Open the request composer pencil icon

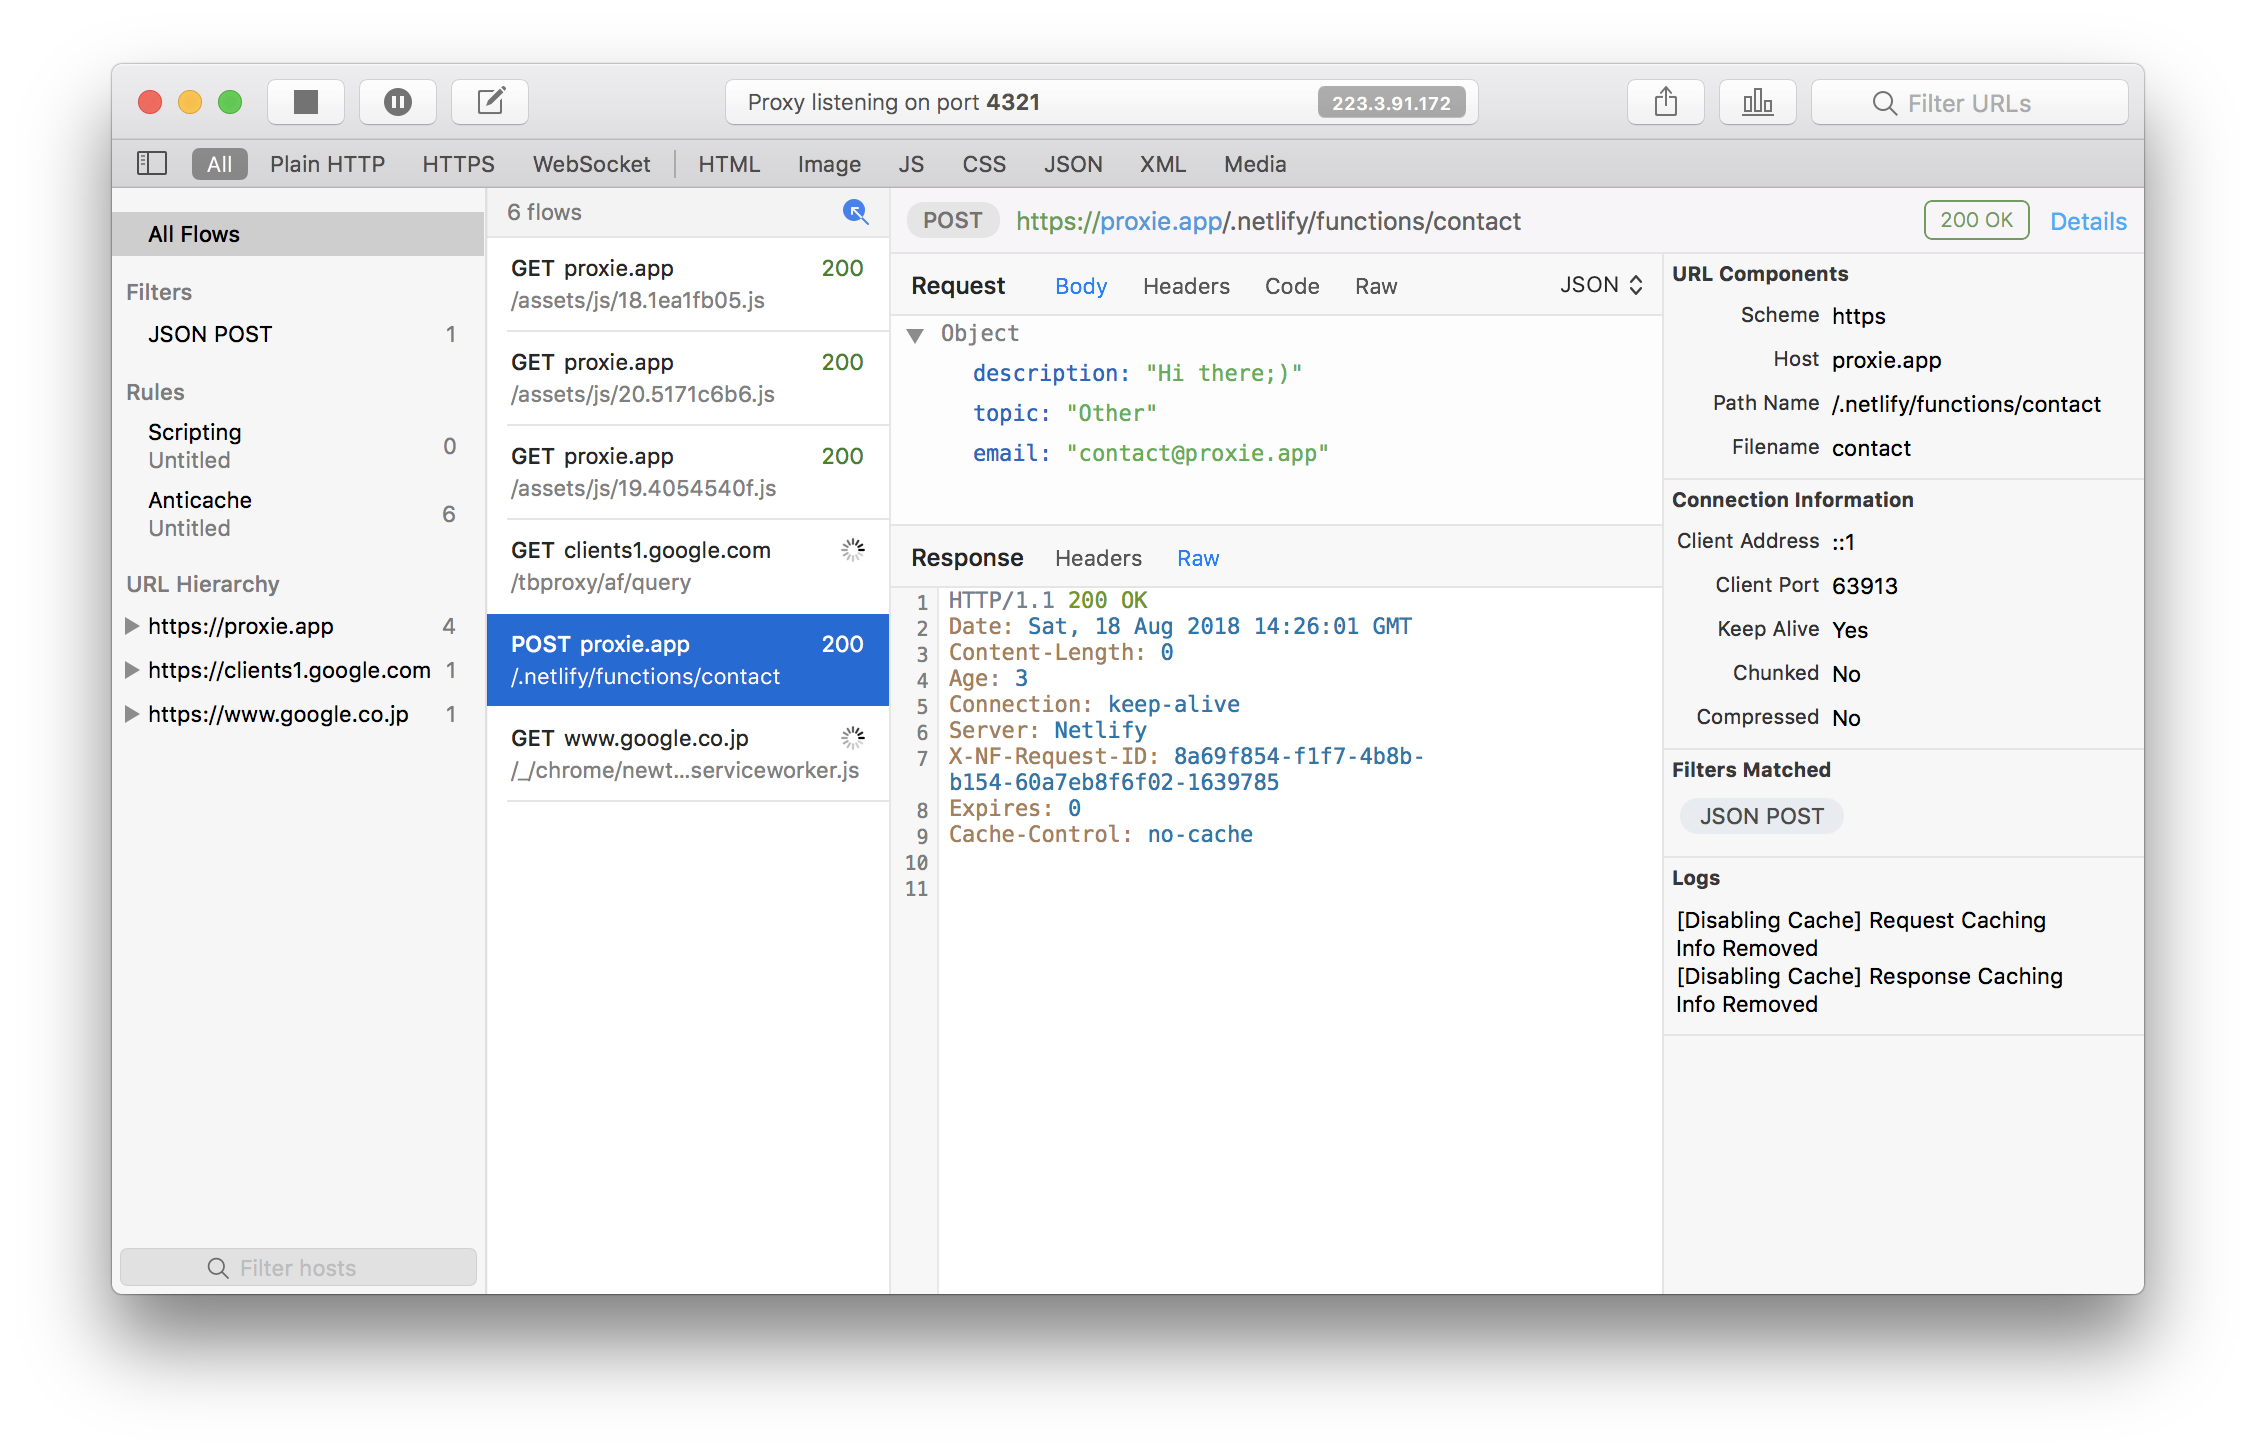[490, 101]
